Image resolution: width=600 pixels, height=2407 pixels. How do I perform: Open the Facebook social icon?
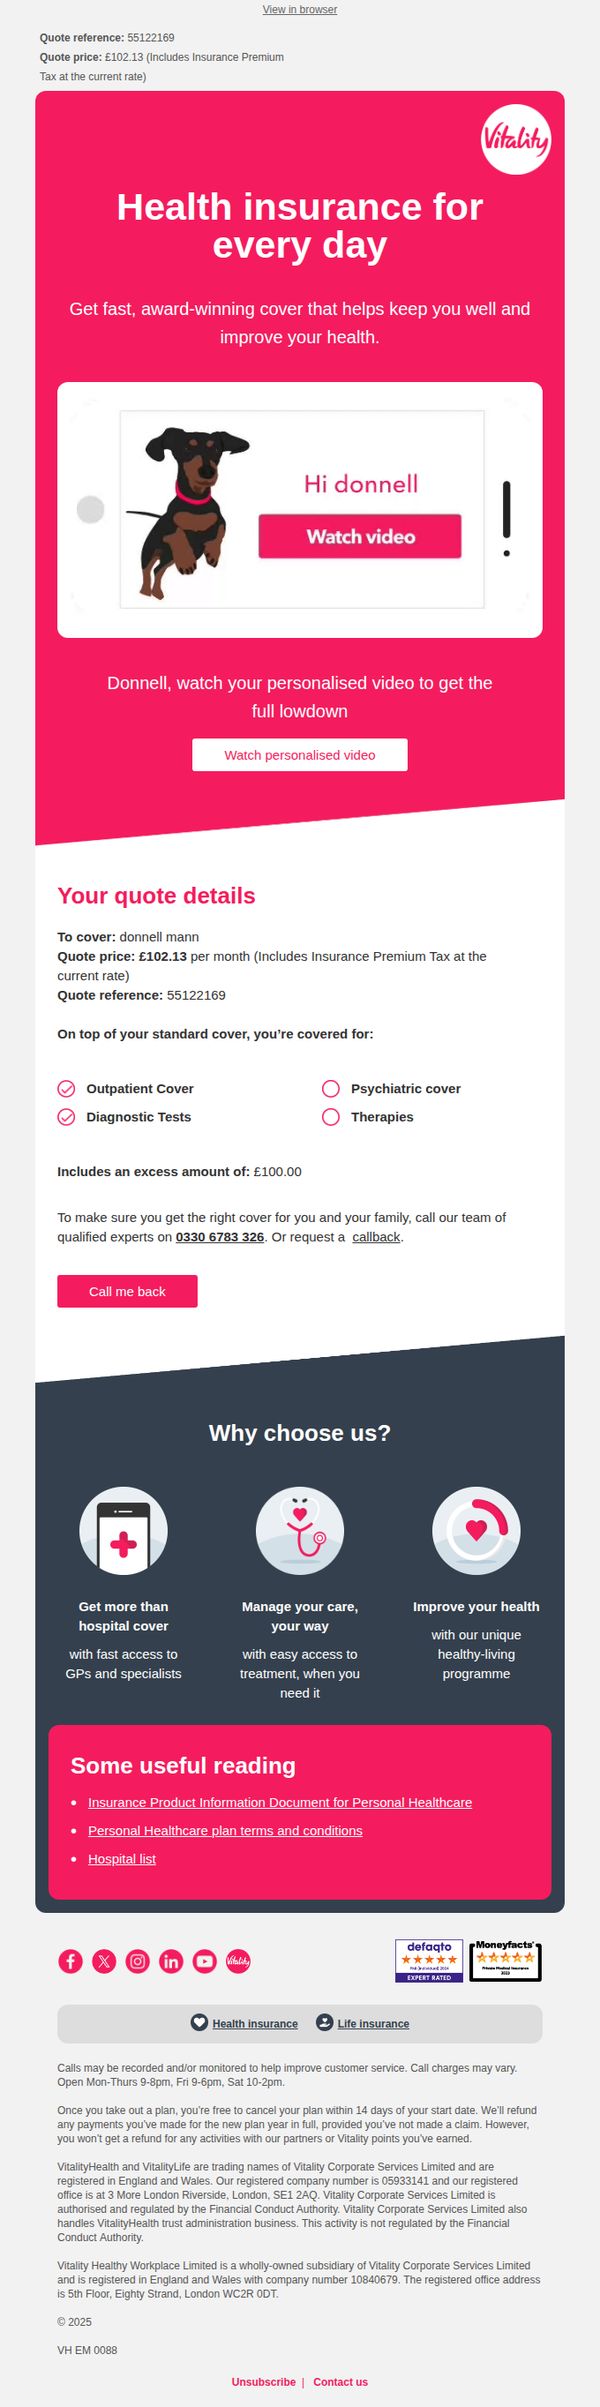tap(70, 1961)
